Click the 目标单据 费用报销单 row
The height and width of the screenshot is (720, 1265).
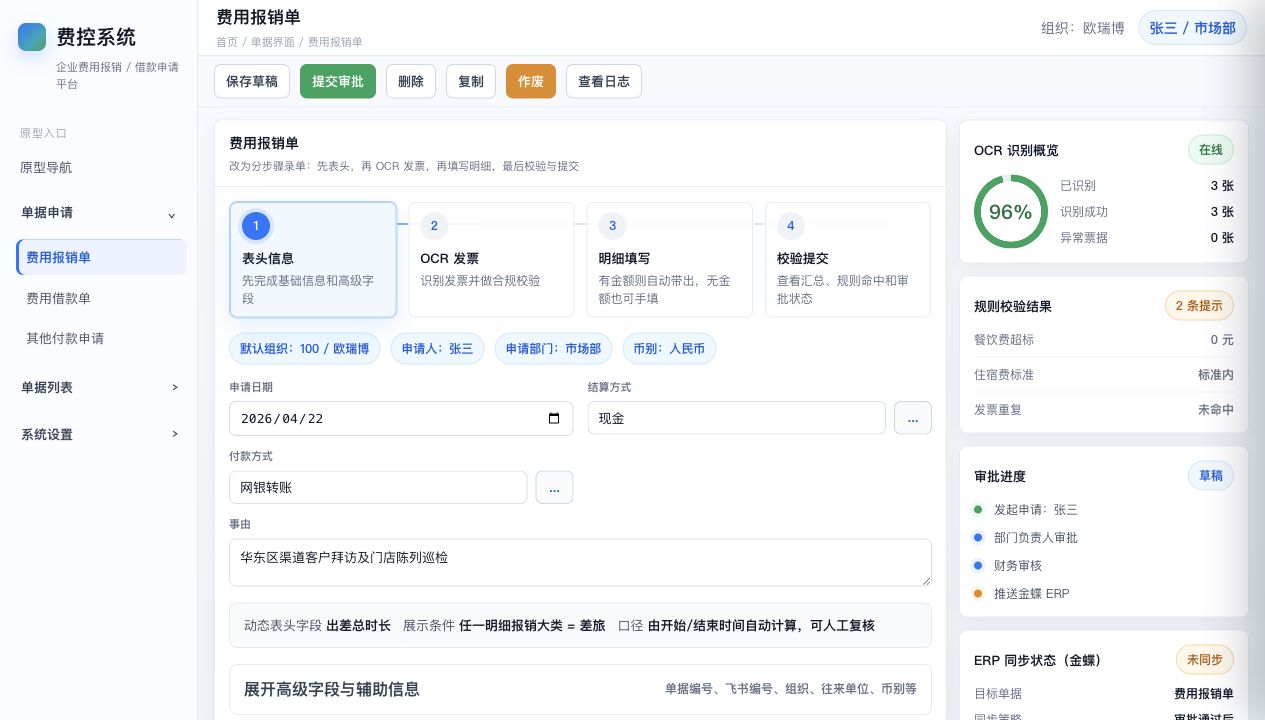[1104, 693]
